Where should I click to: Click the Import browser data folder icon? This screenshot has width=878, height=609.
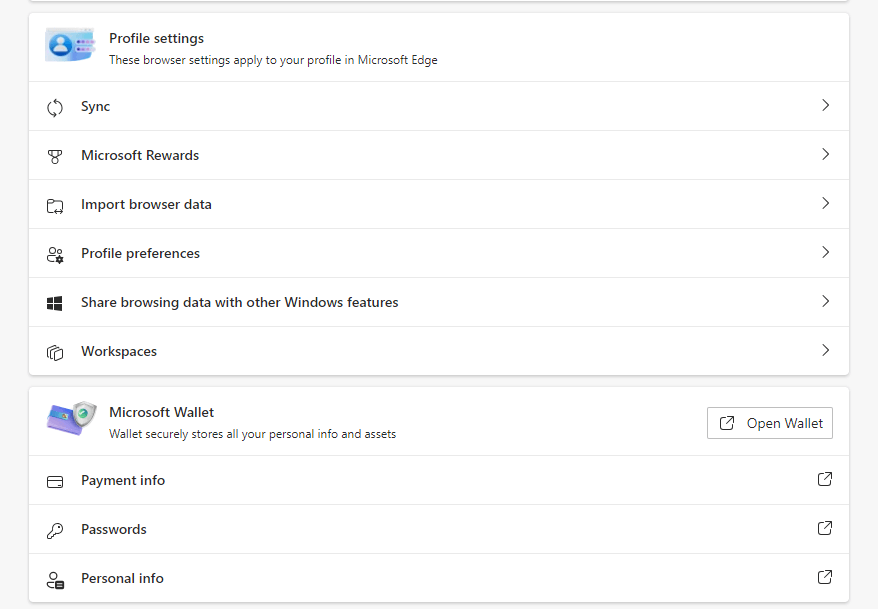tap(55, 206)
